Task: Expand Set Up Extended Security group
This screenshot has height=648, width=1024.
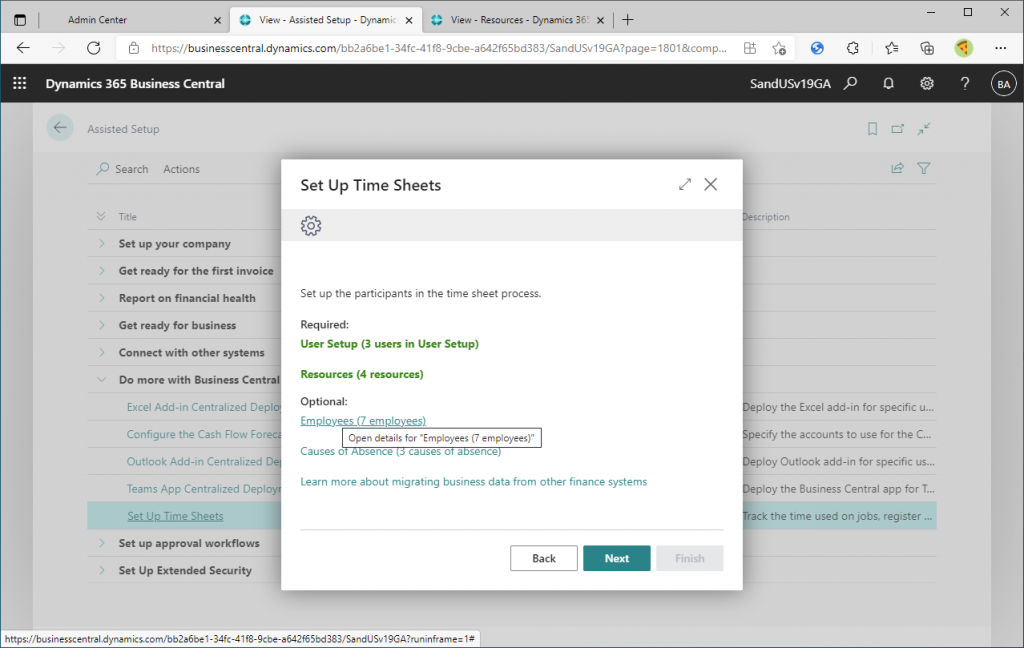Action: coord(102,570)
